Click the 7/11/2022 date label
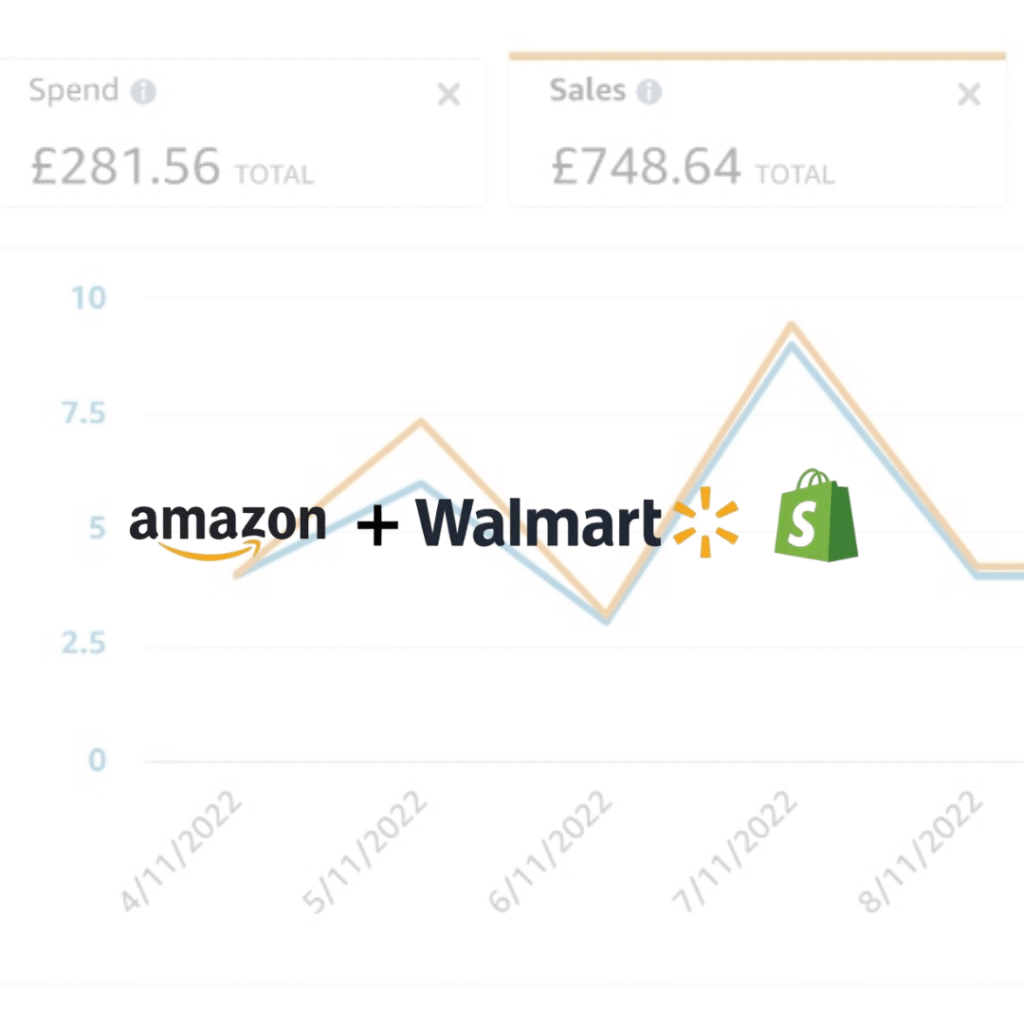This screenshot has height=1024, width=1024. click(736, 851)
